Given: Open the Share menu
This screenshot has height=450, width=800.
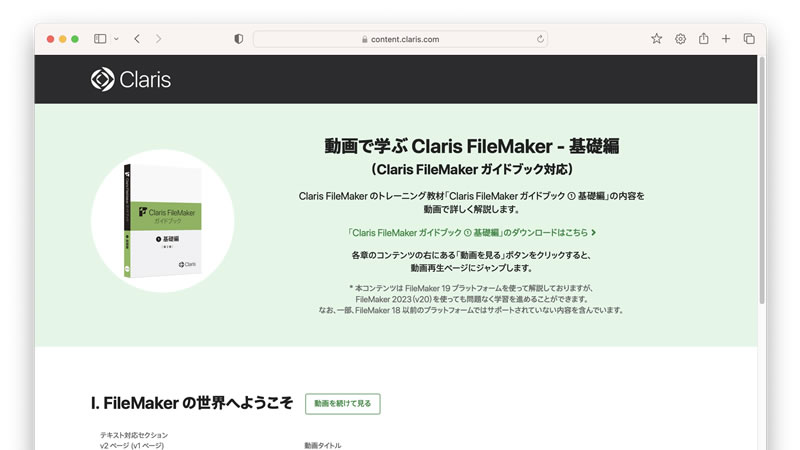Looking at the screenshot, I should (704, 38).
